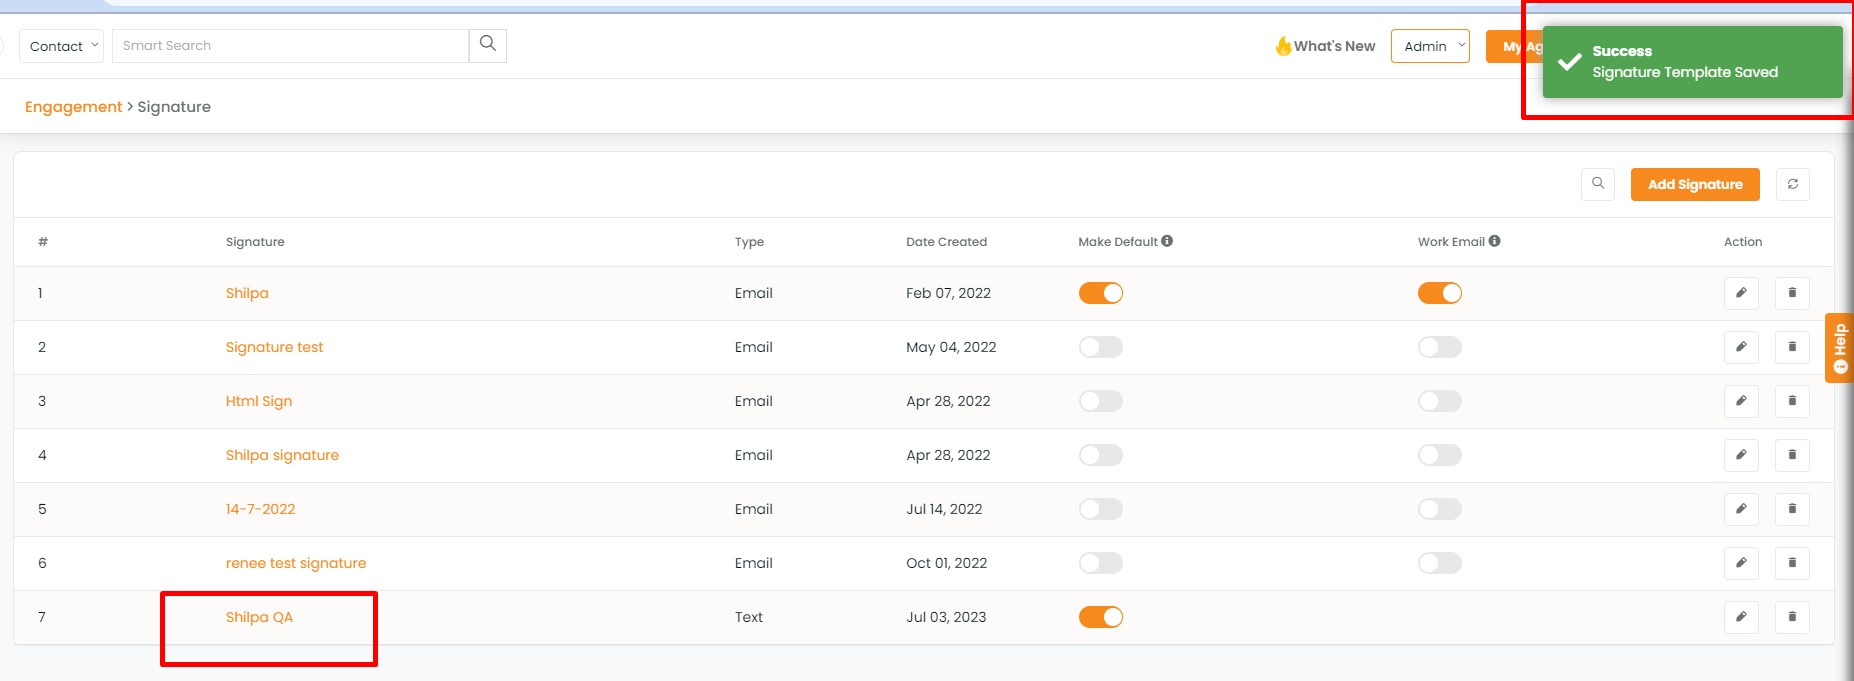Enable Make Default for Signature test
This screenshot has width=1854, height=681.
(x=1100, y=347)
